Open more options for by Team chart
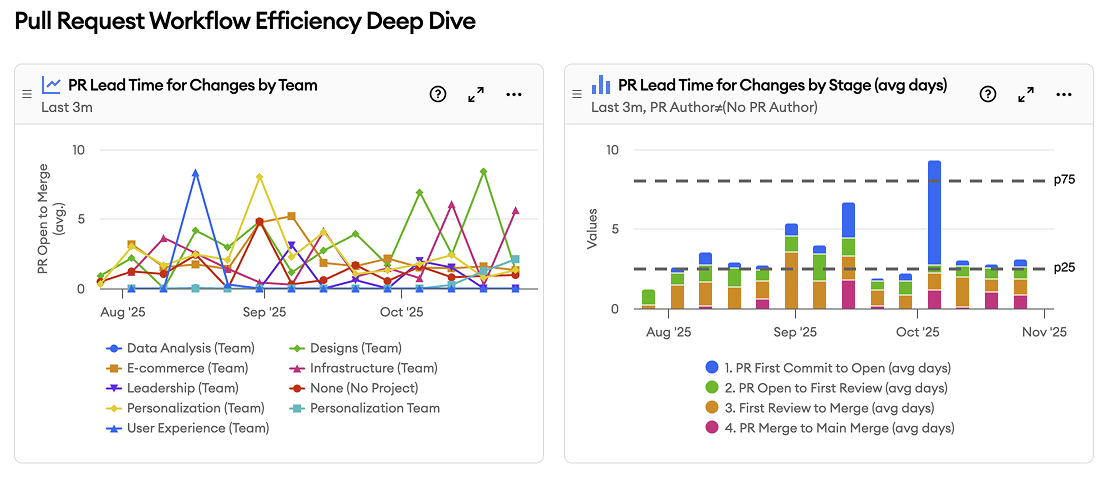This screenshot has height=478, width=1107. (x=514, y=94)
